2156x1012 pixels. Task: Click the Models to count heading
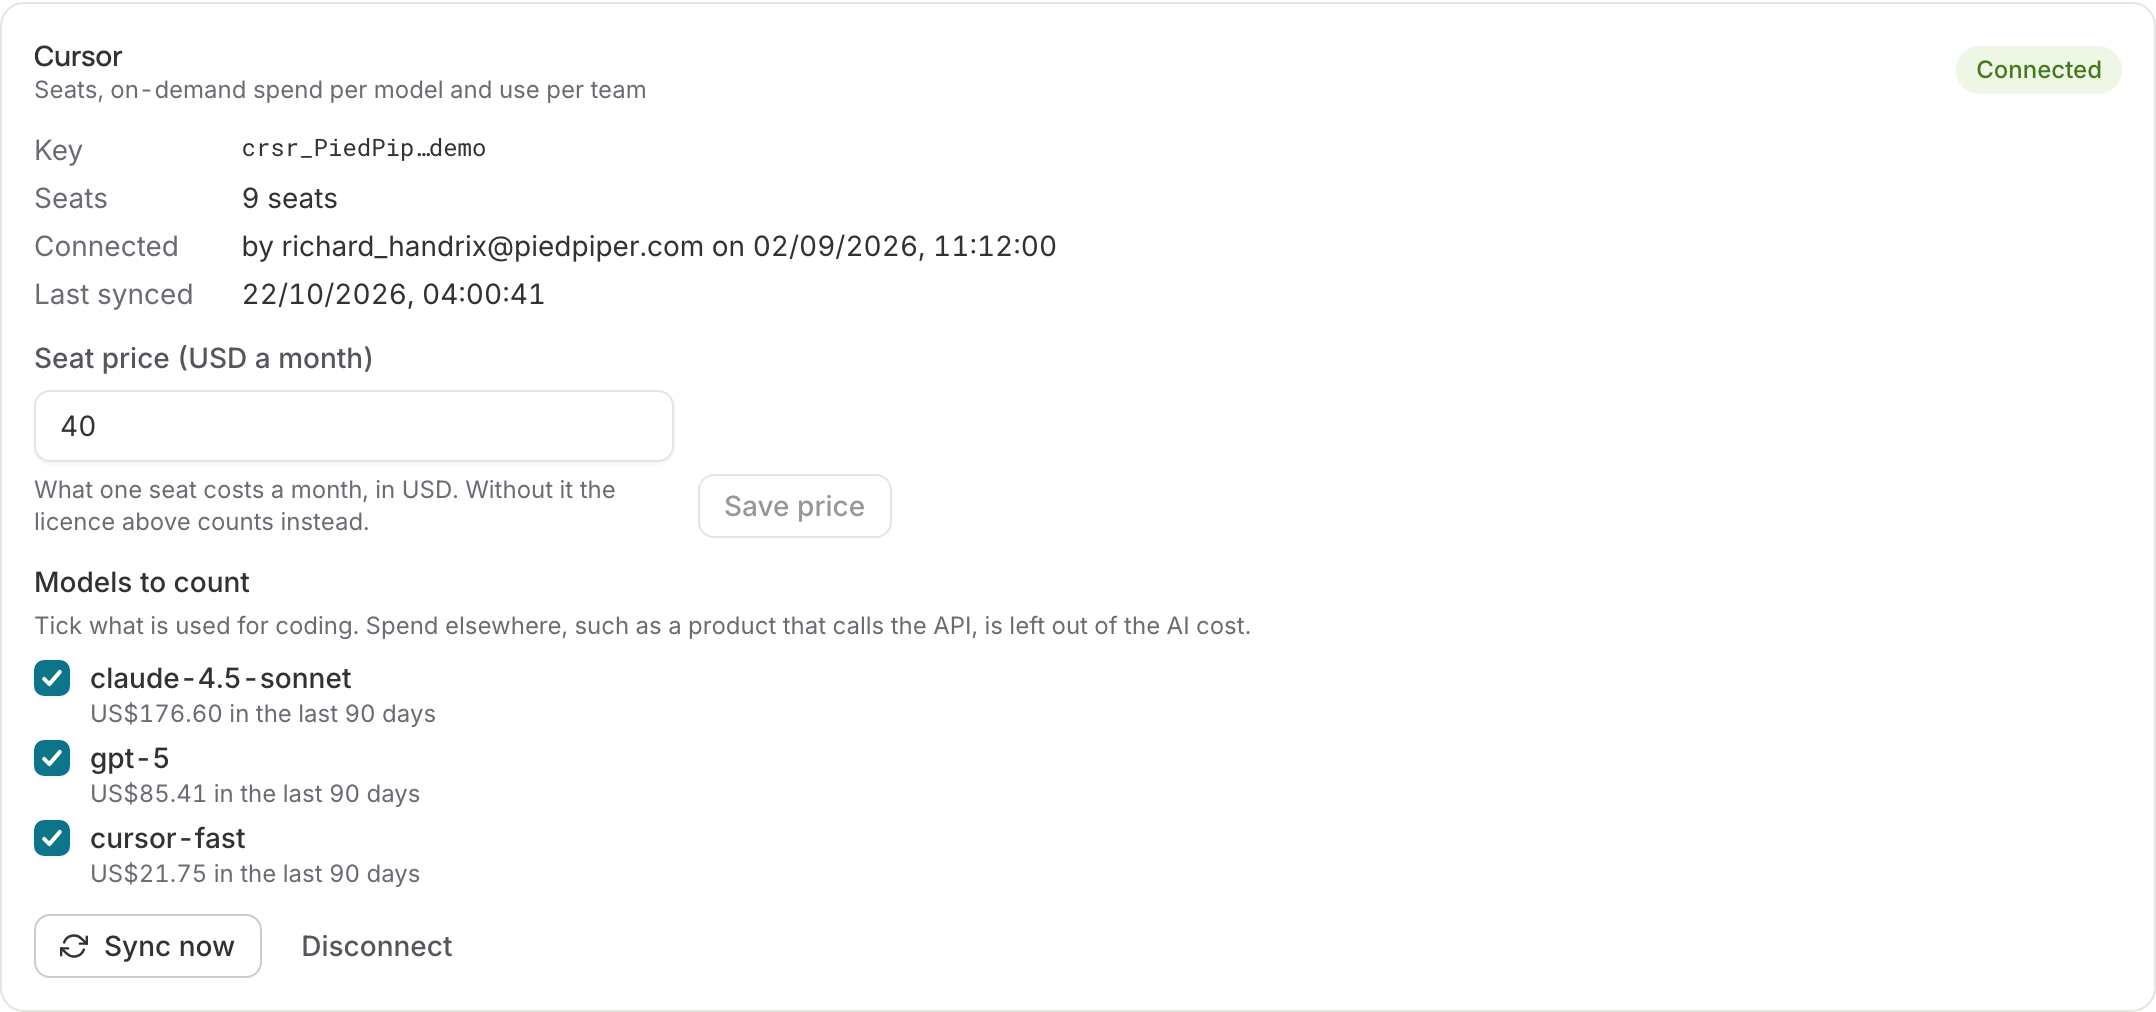click(142, 582)
